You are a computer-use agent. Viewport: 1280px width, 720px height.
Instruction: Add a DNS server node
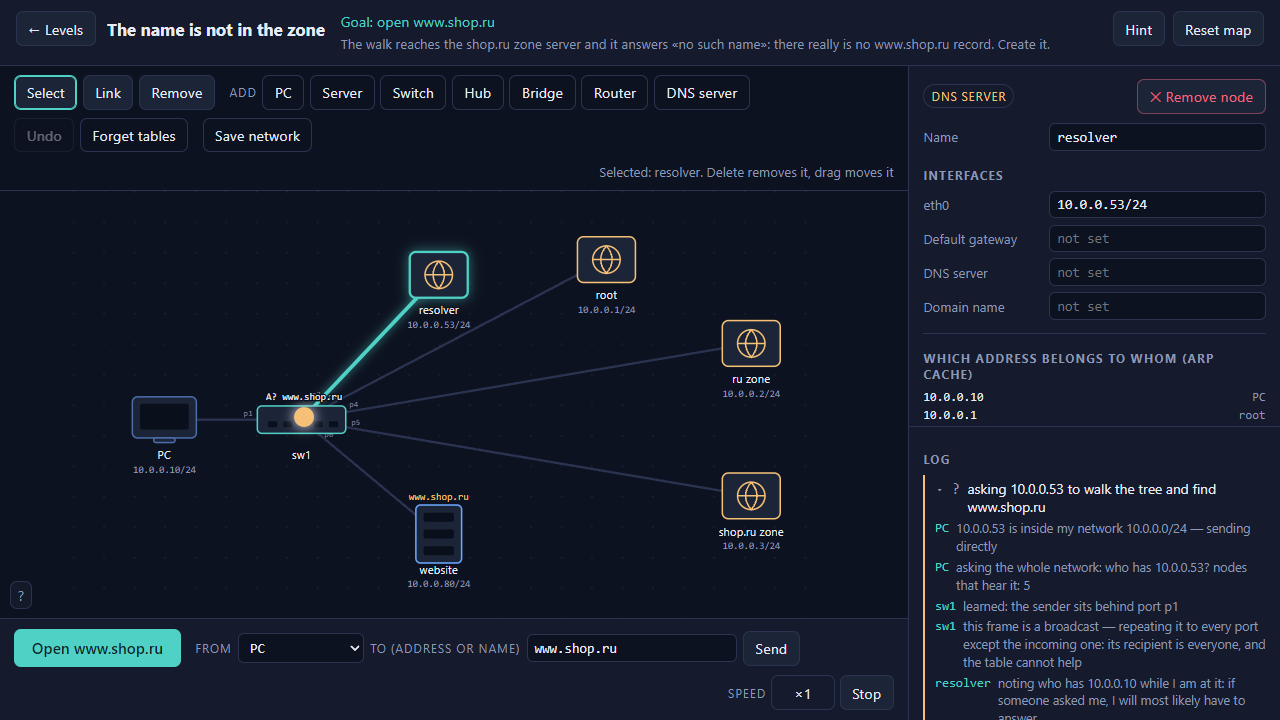(x=702, y=93)
